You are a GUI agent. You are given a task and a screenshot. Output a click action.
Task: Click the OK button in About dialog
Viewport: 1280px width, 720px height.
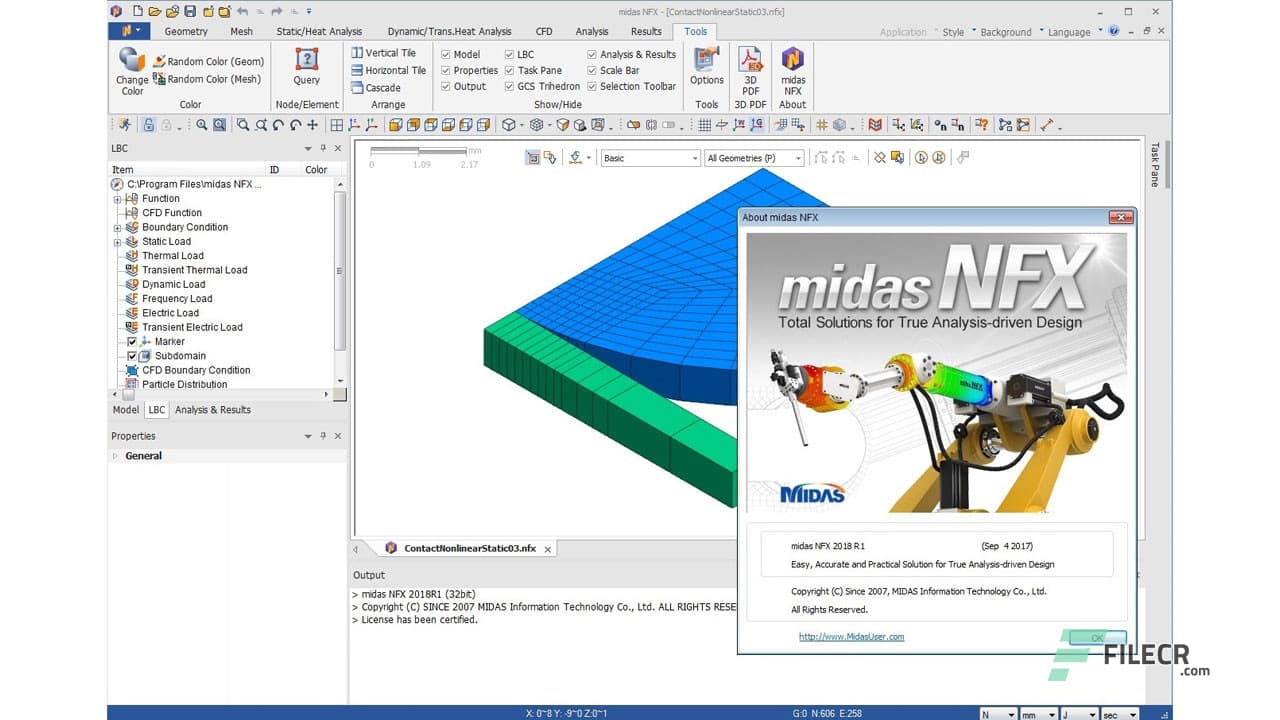(1096, 637)
